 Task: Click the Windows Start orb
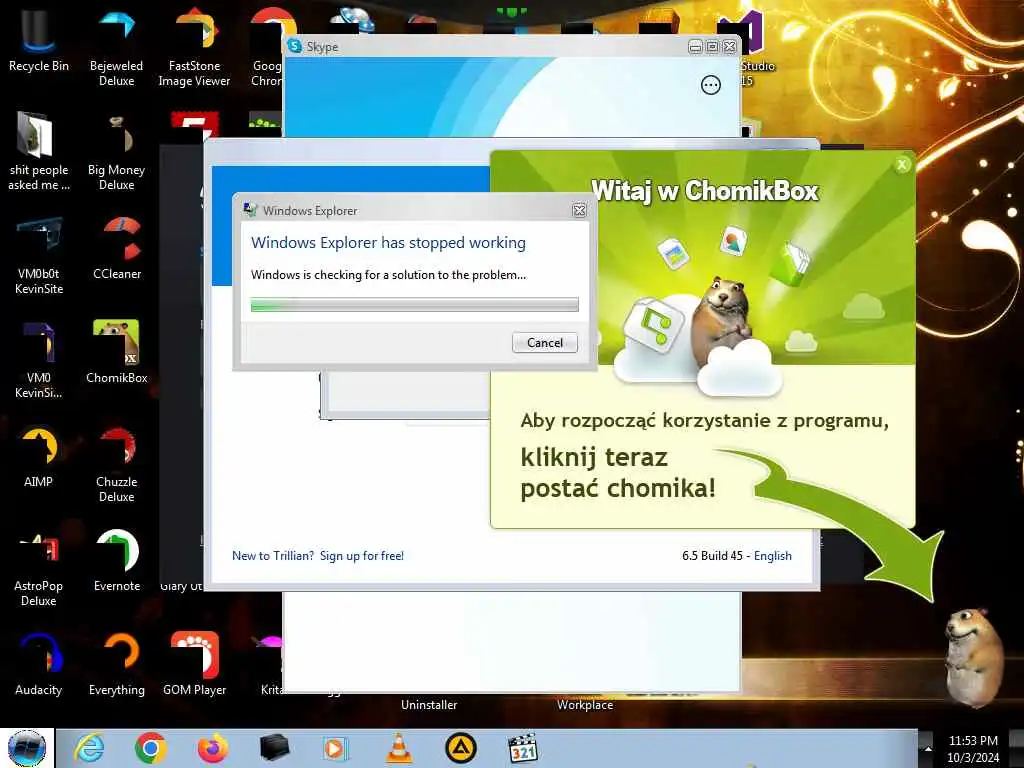point(27,748)
